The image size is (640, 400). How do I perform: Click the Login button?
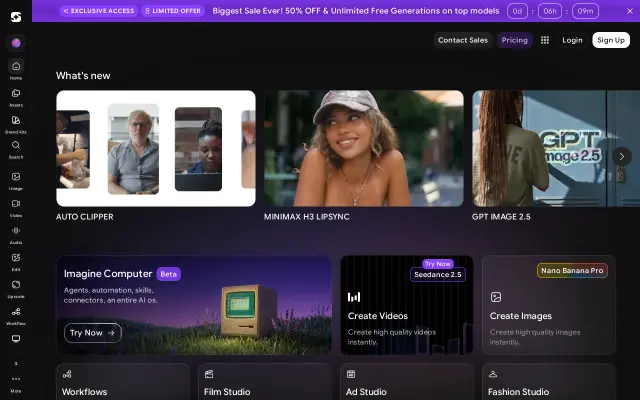(572, 40)
